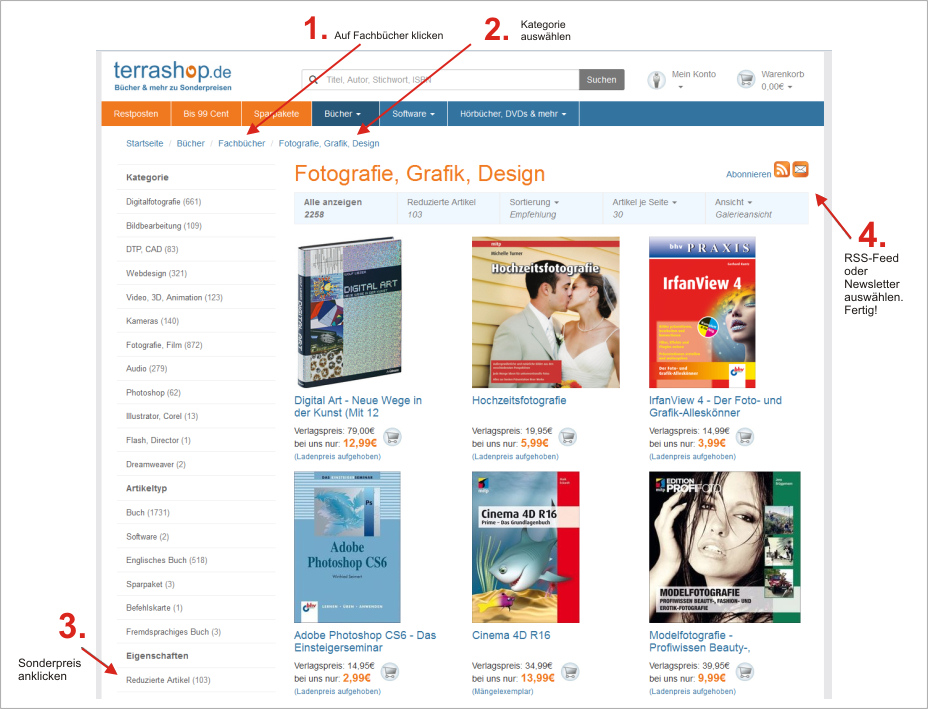Viewport: 928px width, 709px height.
Task: Click the Abonnieren link
Action: (748, 174)
